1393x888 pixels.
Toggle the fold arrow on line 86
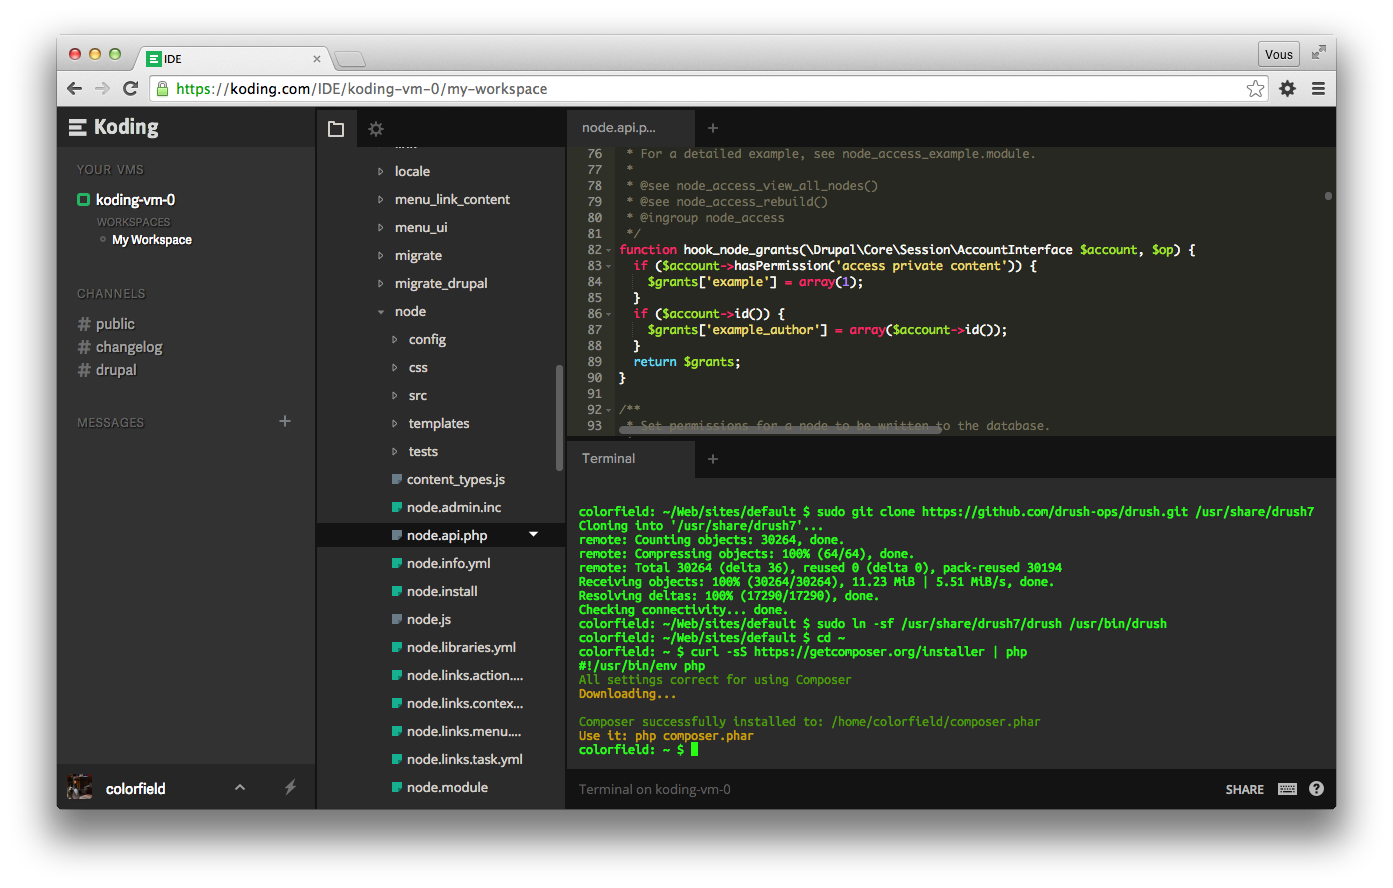click(607, 313)
